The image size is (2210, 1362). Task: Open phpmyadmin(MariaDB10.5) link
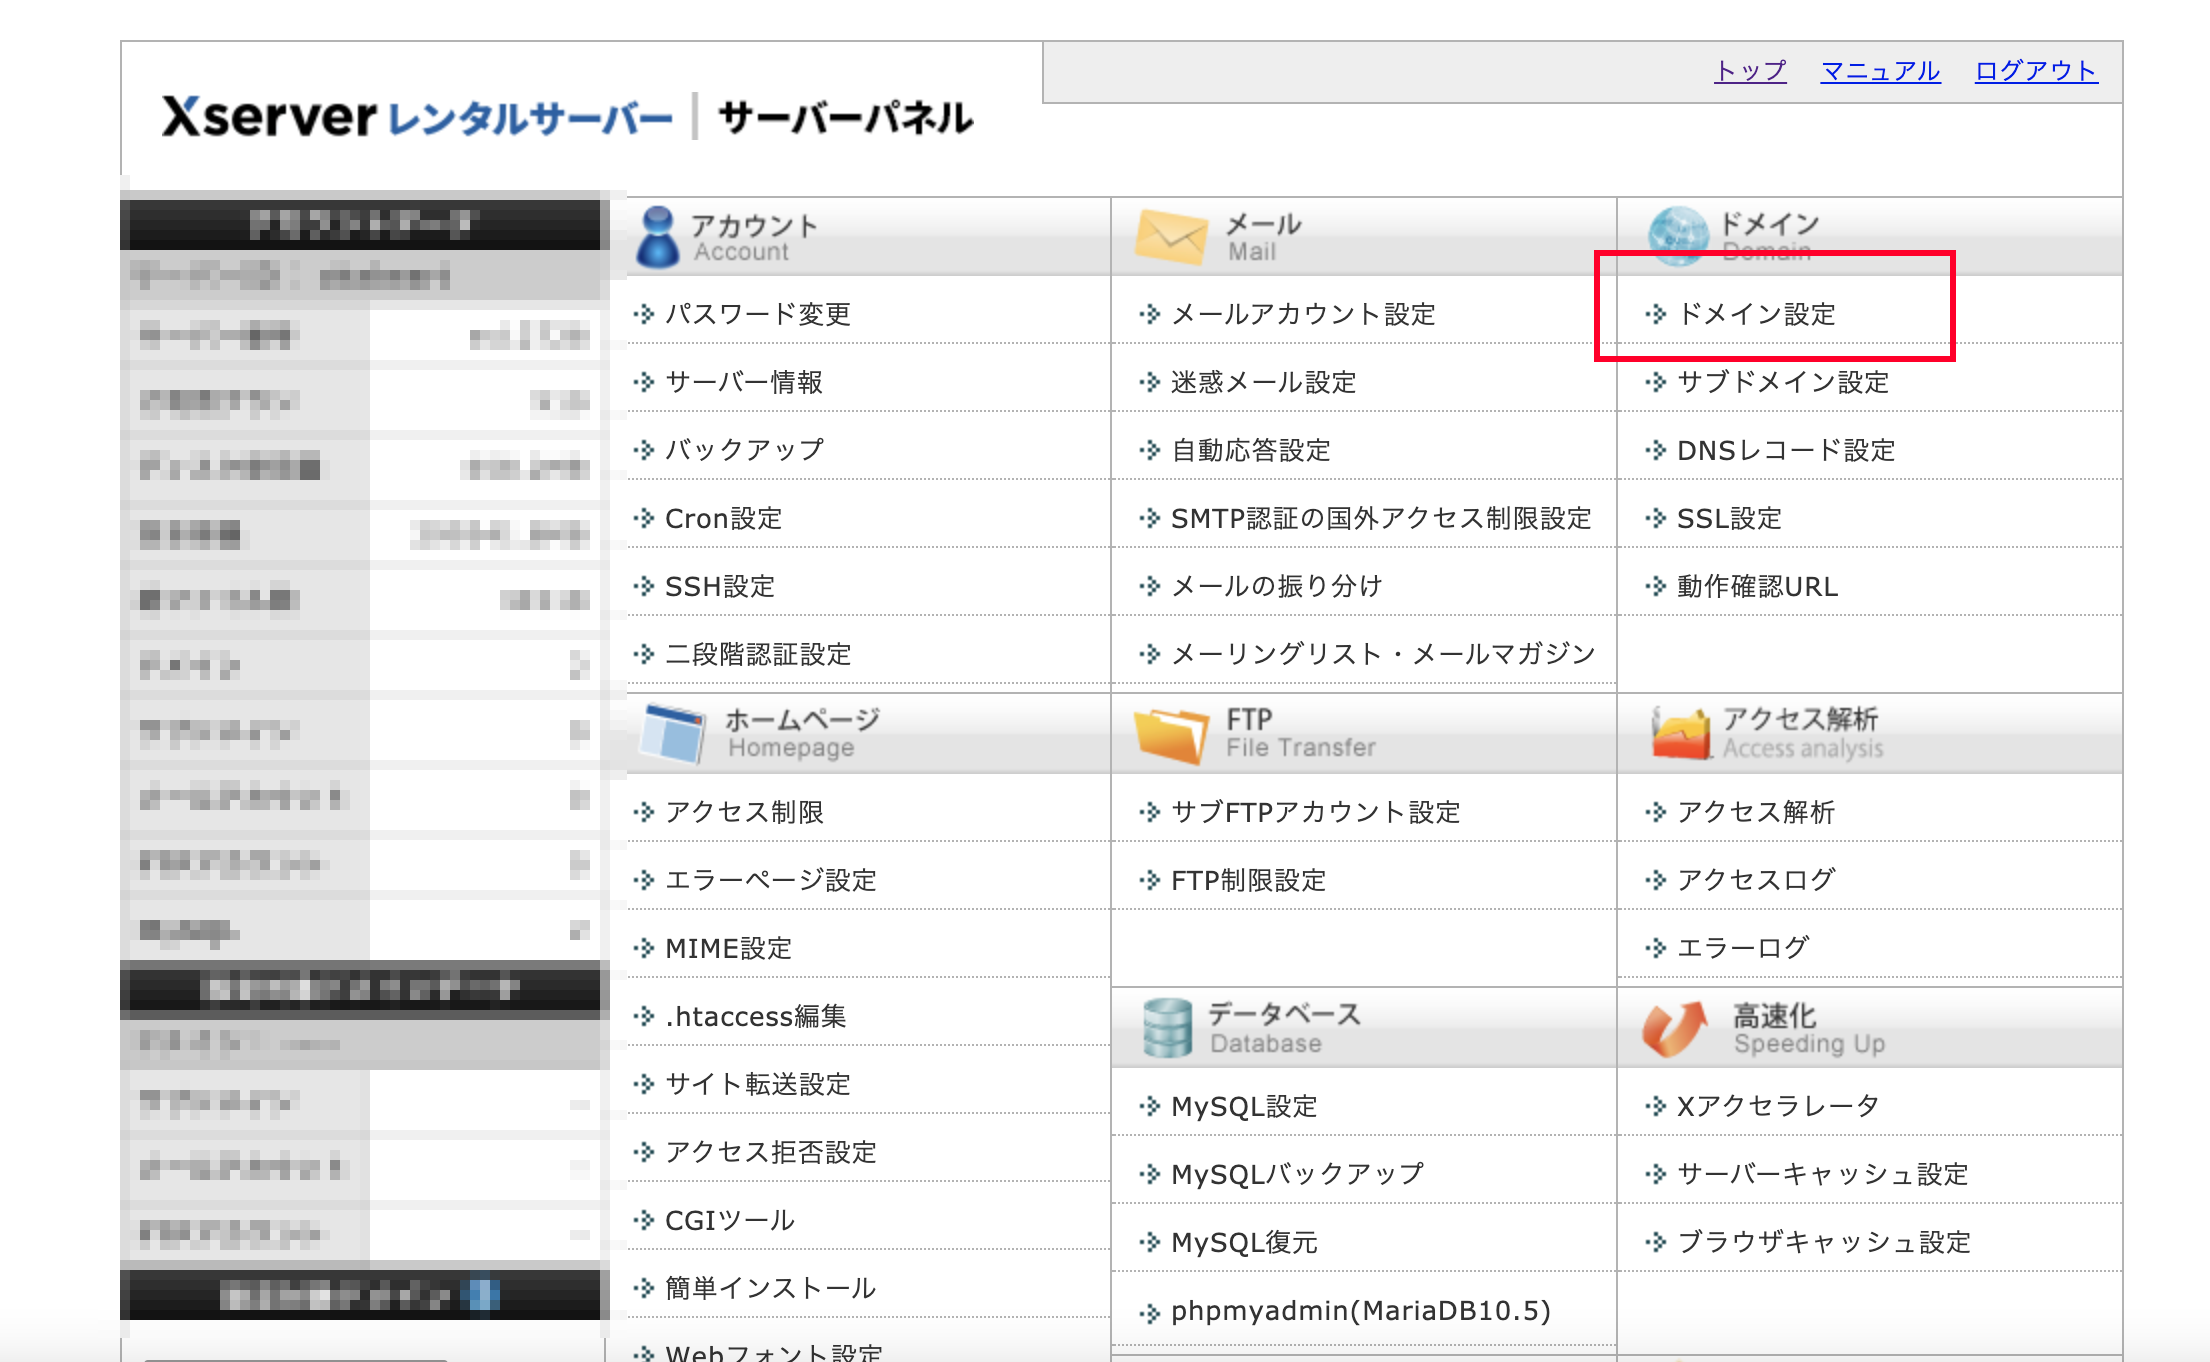tap(1360, 1310)
